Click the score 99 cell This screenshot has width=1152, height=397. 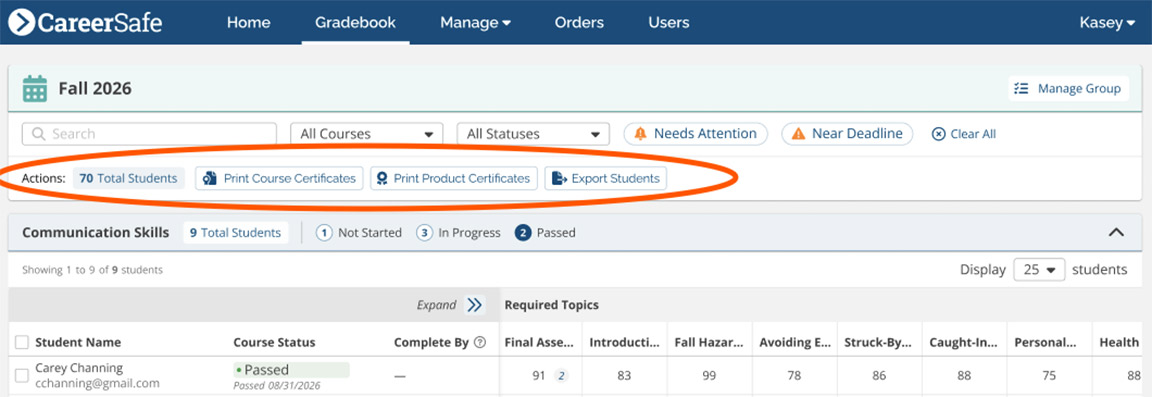point(709,376)
